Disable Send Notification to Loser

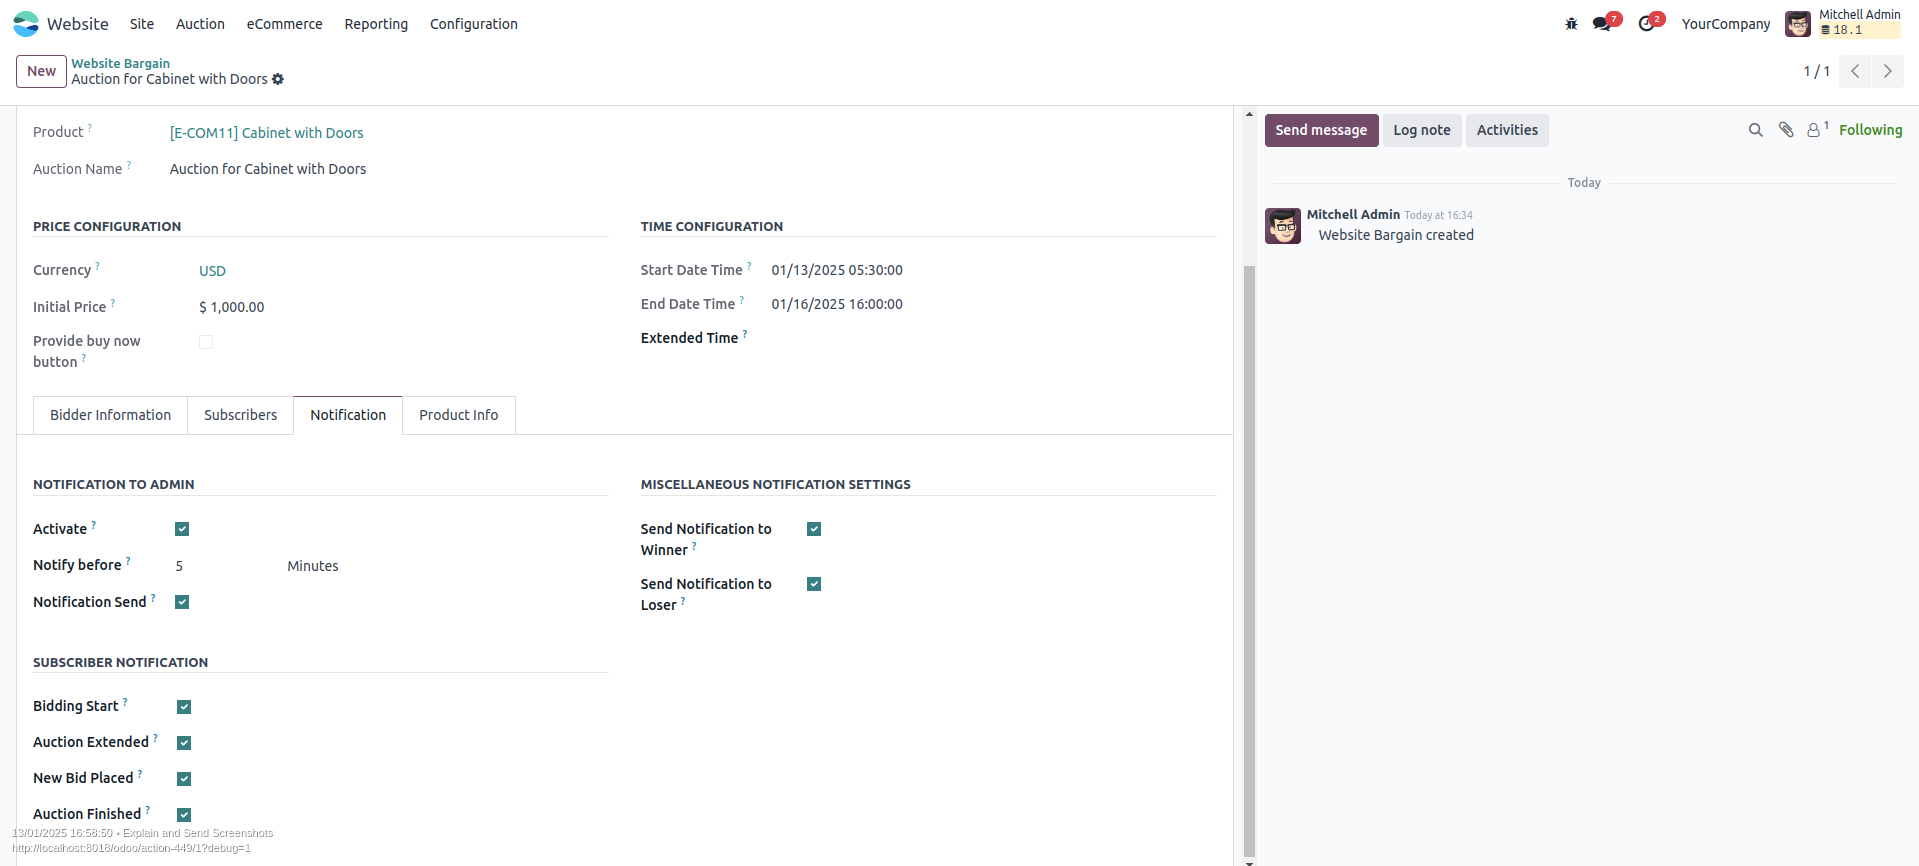click(814, 584)
